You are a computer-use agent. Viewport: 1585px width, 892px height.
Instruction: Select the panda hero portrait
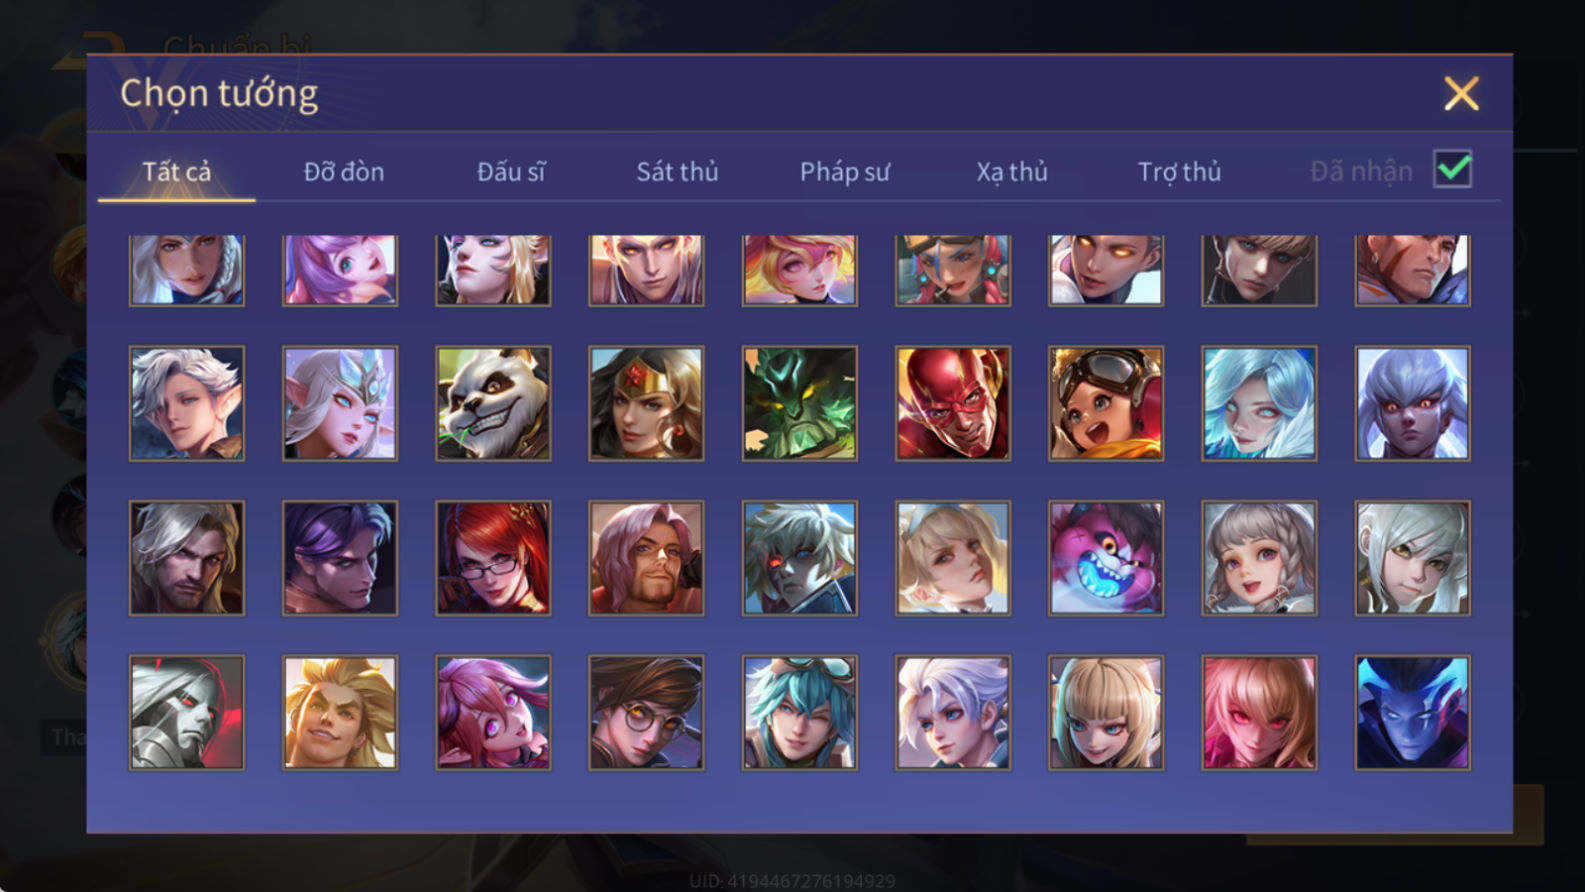[493, 403]
